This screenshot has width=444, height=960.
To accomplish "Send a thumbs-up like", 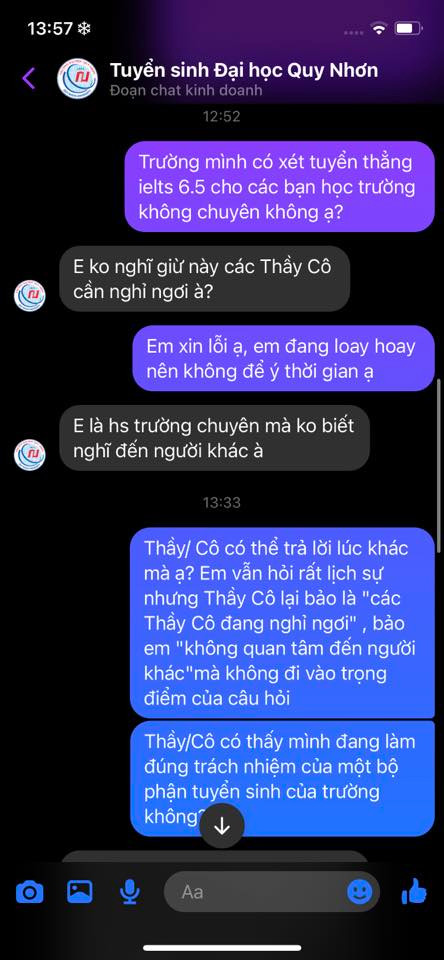I will pos(414,891).
